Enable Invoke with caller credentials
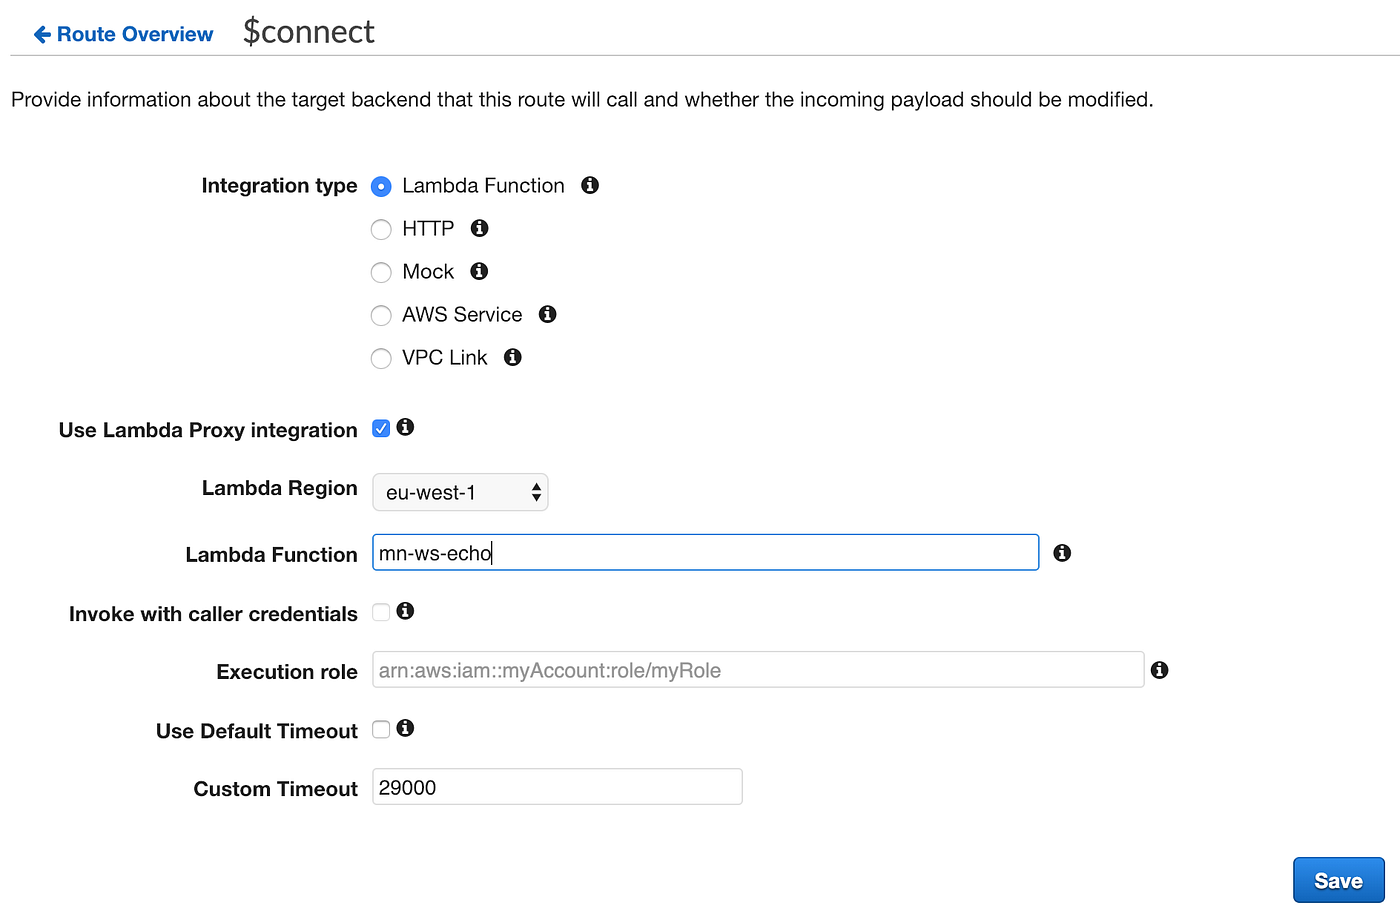 381,611
